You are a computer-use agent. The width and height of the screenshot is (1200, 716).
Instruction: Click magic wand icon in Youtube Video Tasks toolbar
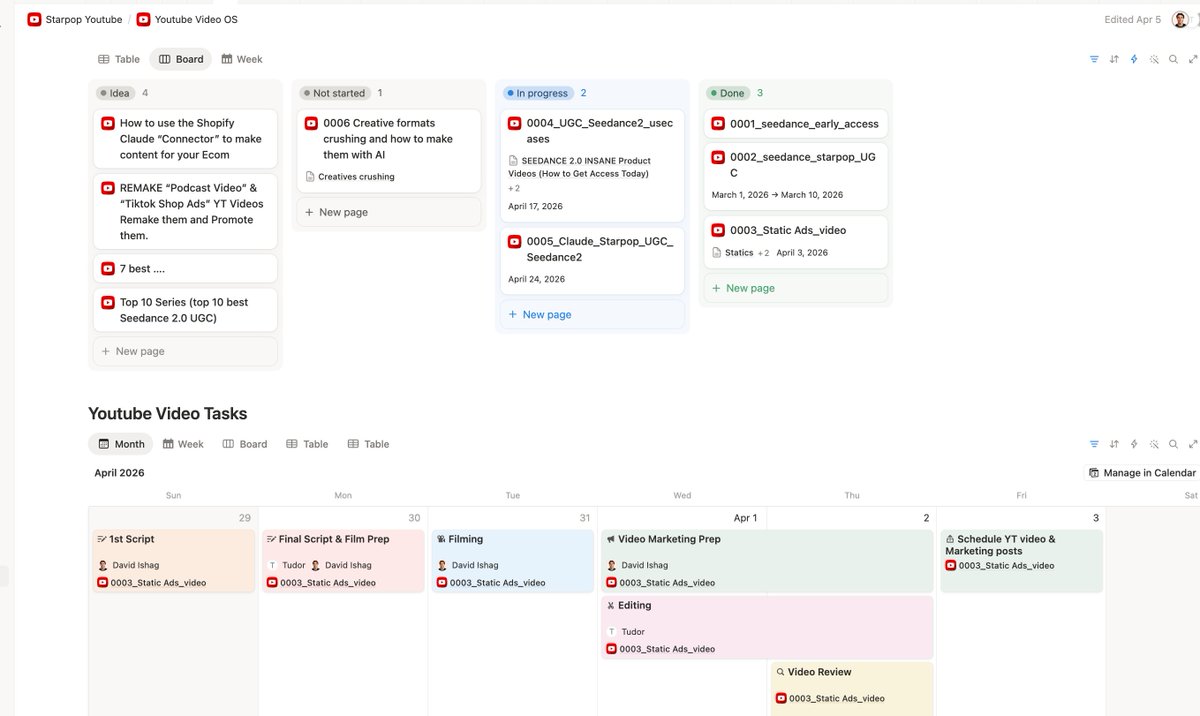coord(1154,444)
